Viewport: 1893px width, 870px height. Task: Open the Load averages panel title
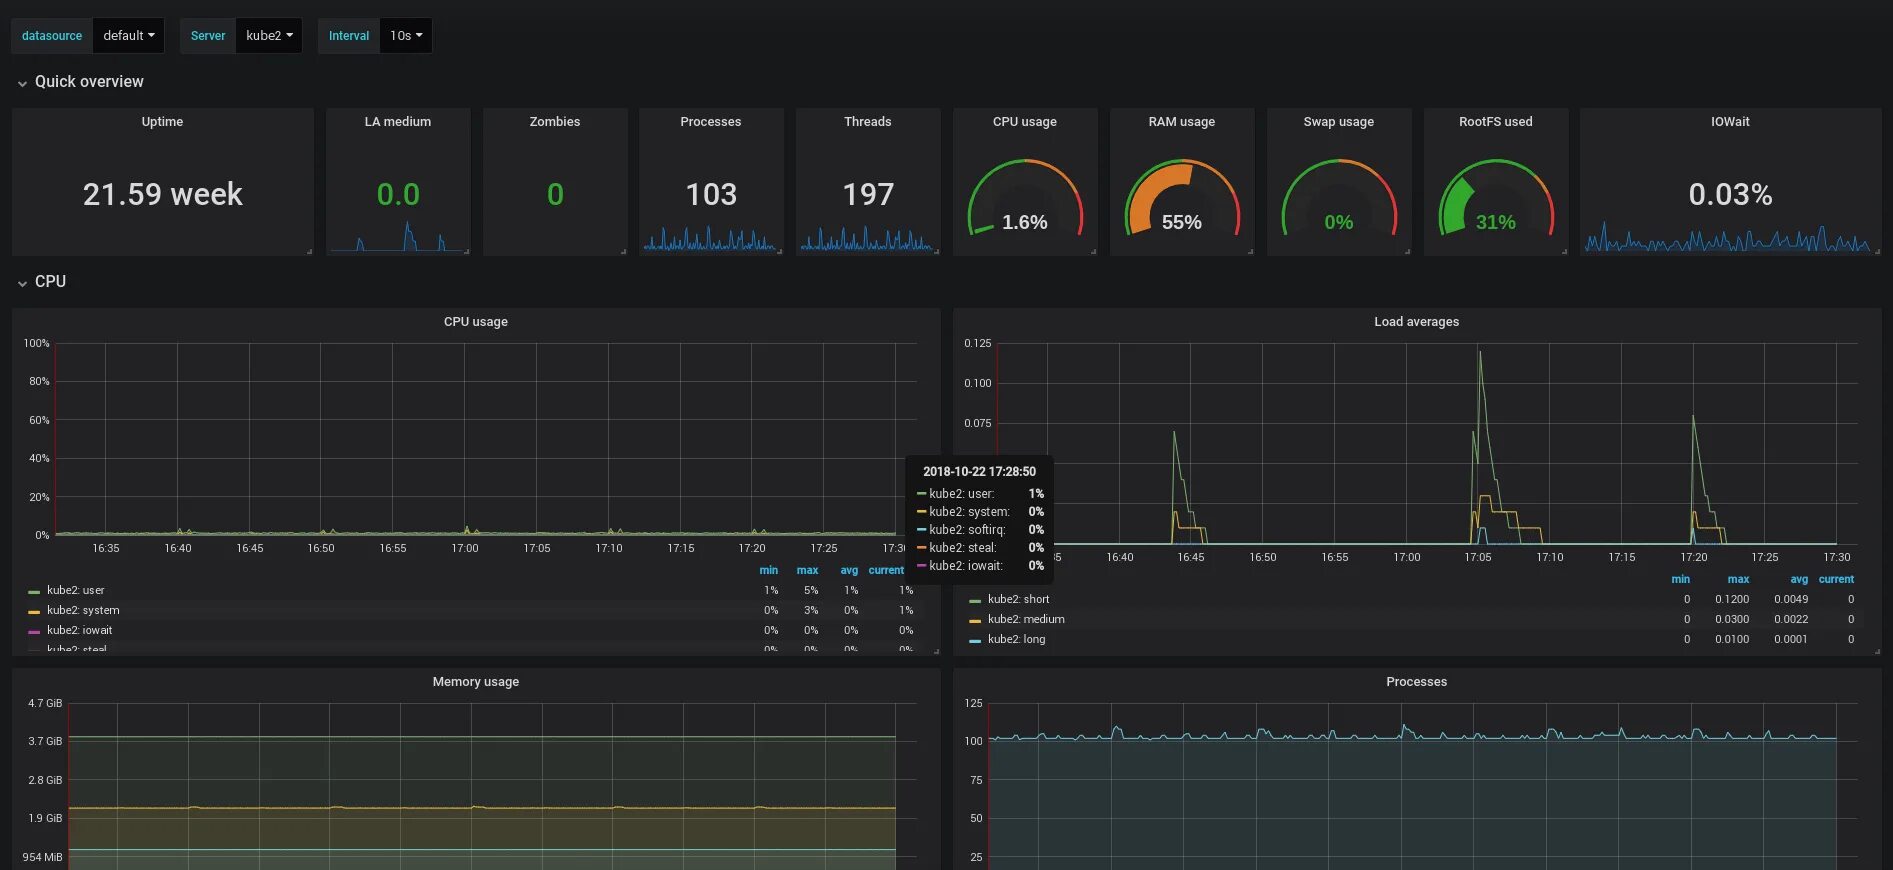pos(1417,322)
